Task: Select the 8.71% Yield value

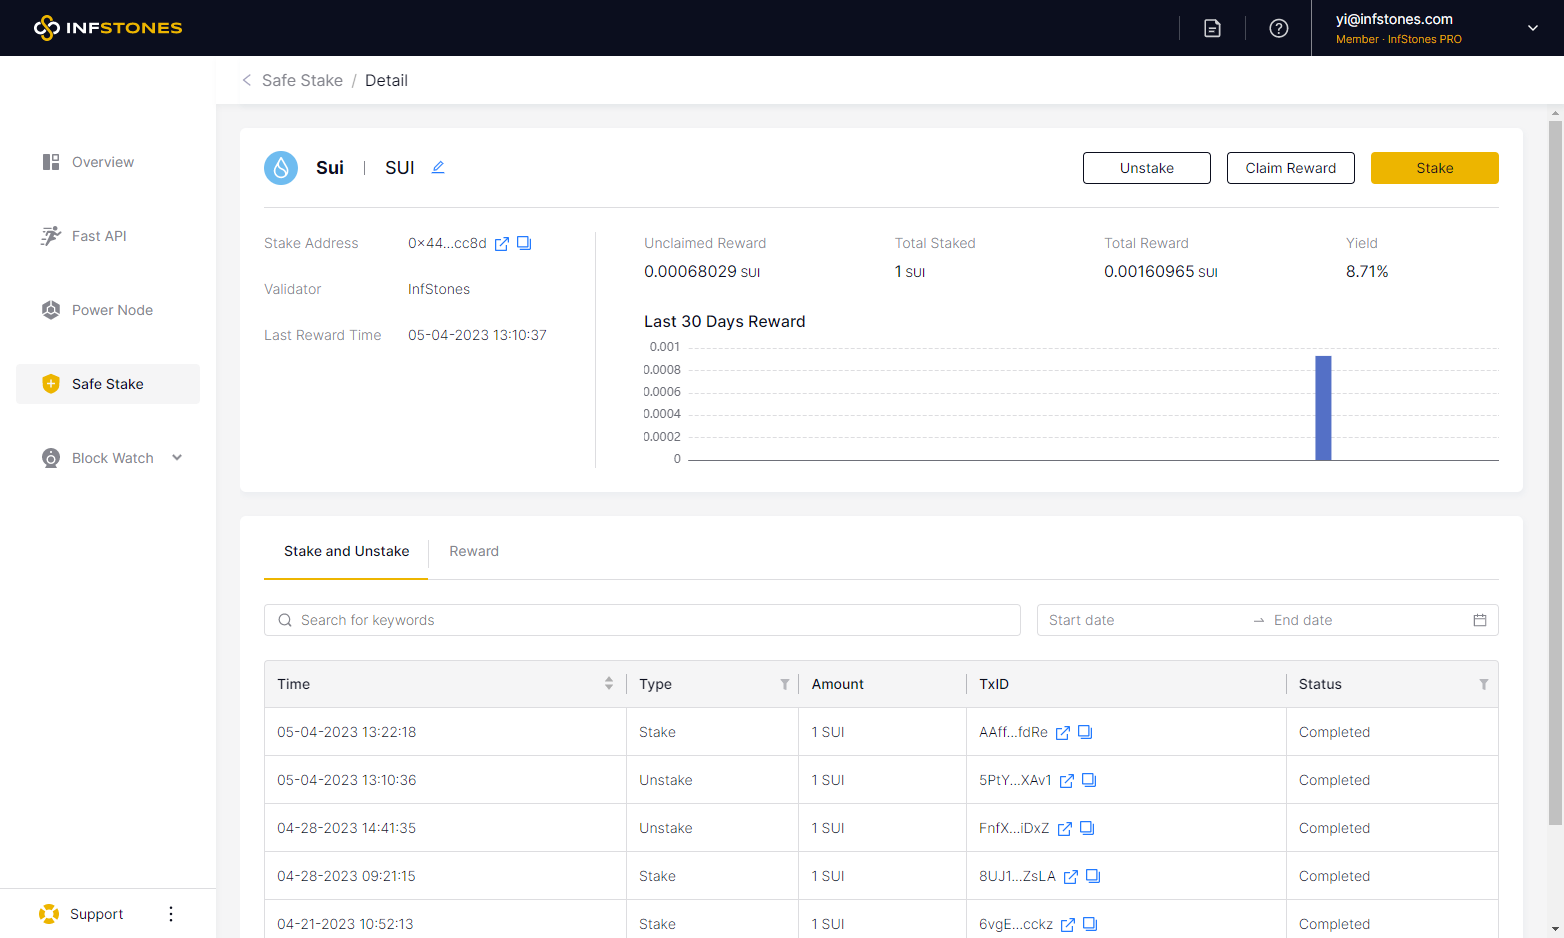Action: [x=1367, y=272]
